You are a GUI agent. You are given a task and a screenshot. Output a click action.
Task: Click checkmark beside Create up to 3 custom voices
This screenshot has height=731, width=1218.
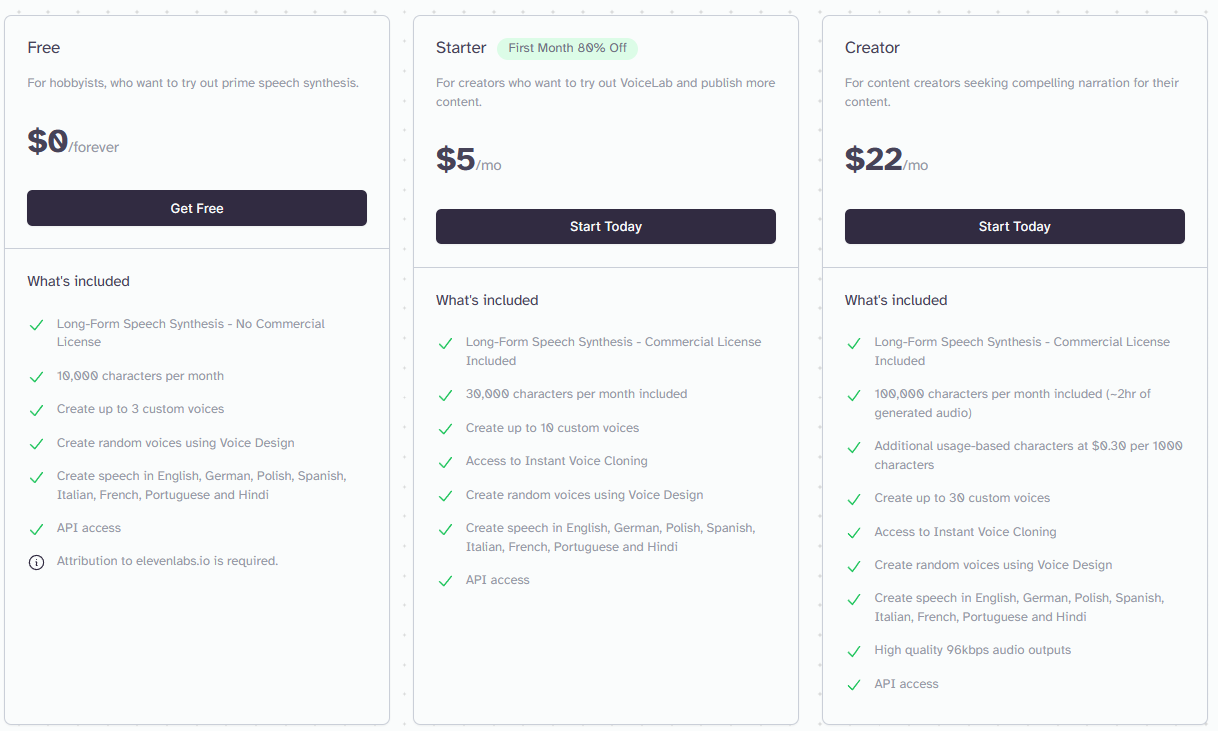click(x=37, y=410)
